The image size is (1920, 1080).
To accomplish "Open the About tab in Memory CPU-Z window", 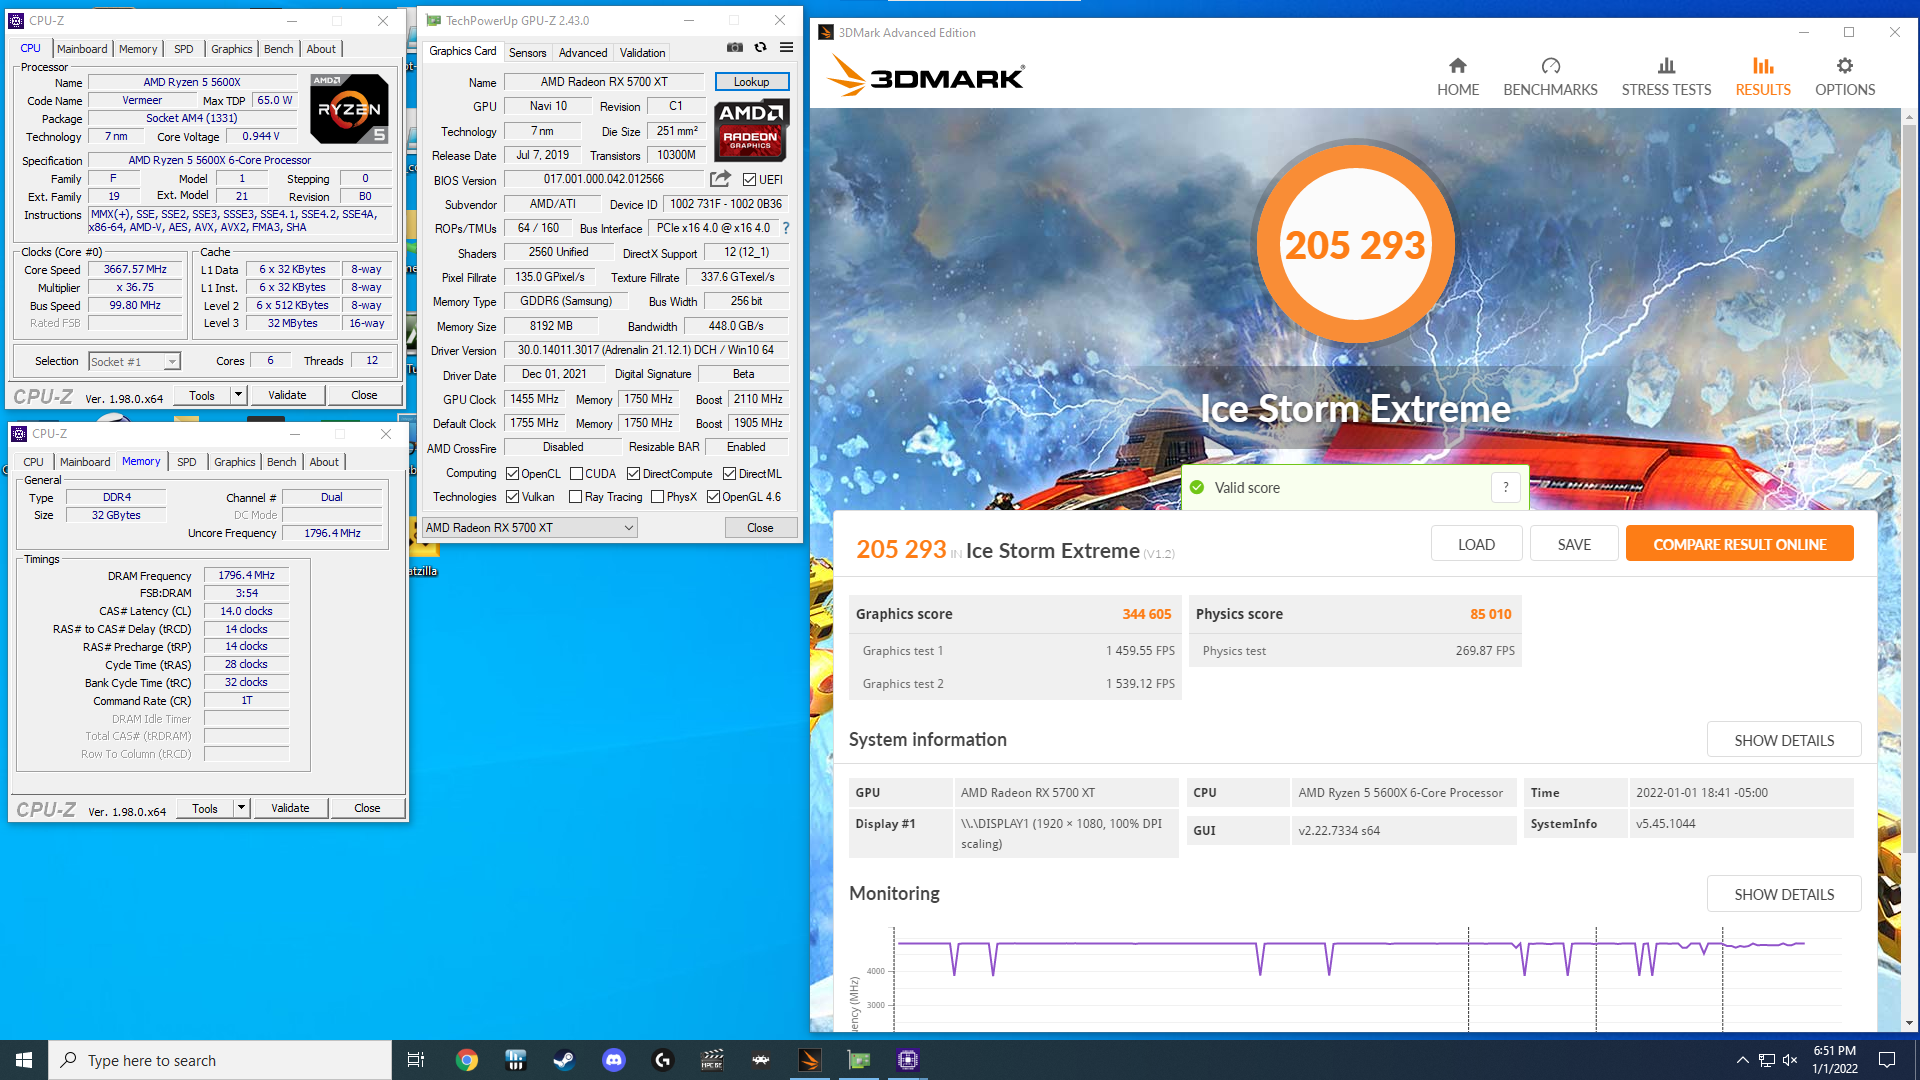I will pyautogui.click(x=324, y=462).
